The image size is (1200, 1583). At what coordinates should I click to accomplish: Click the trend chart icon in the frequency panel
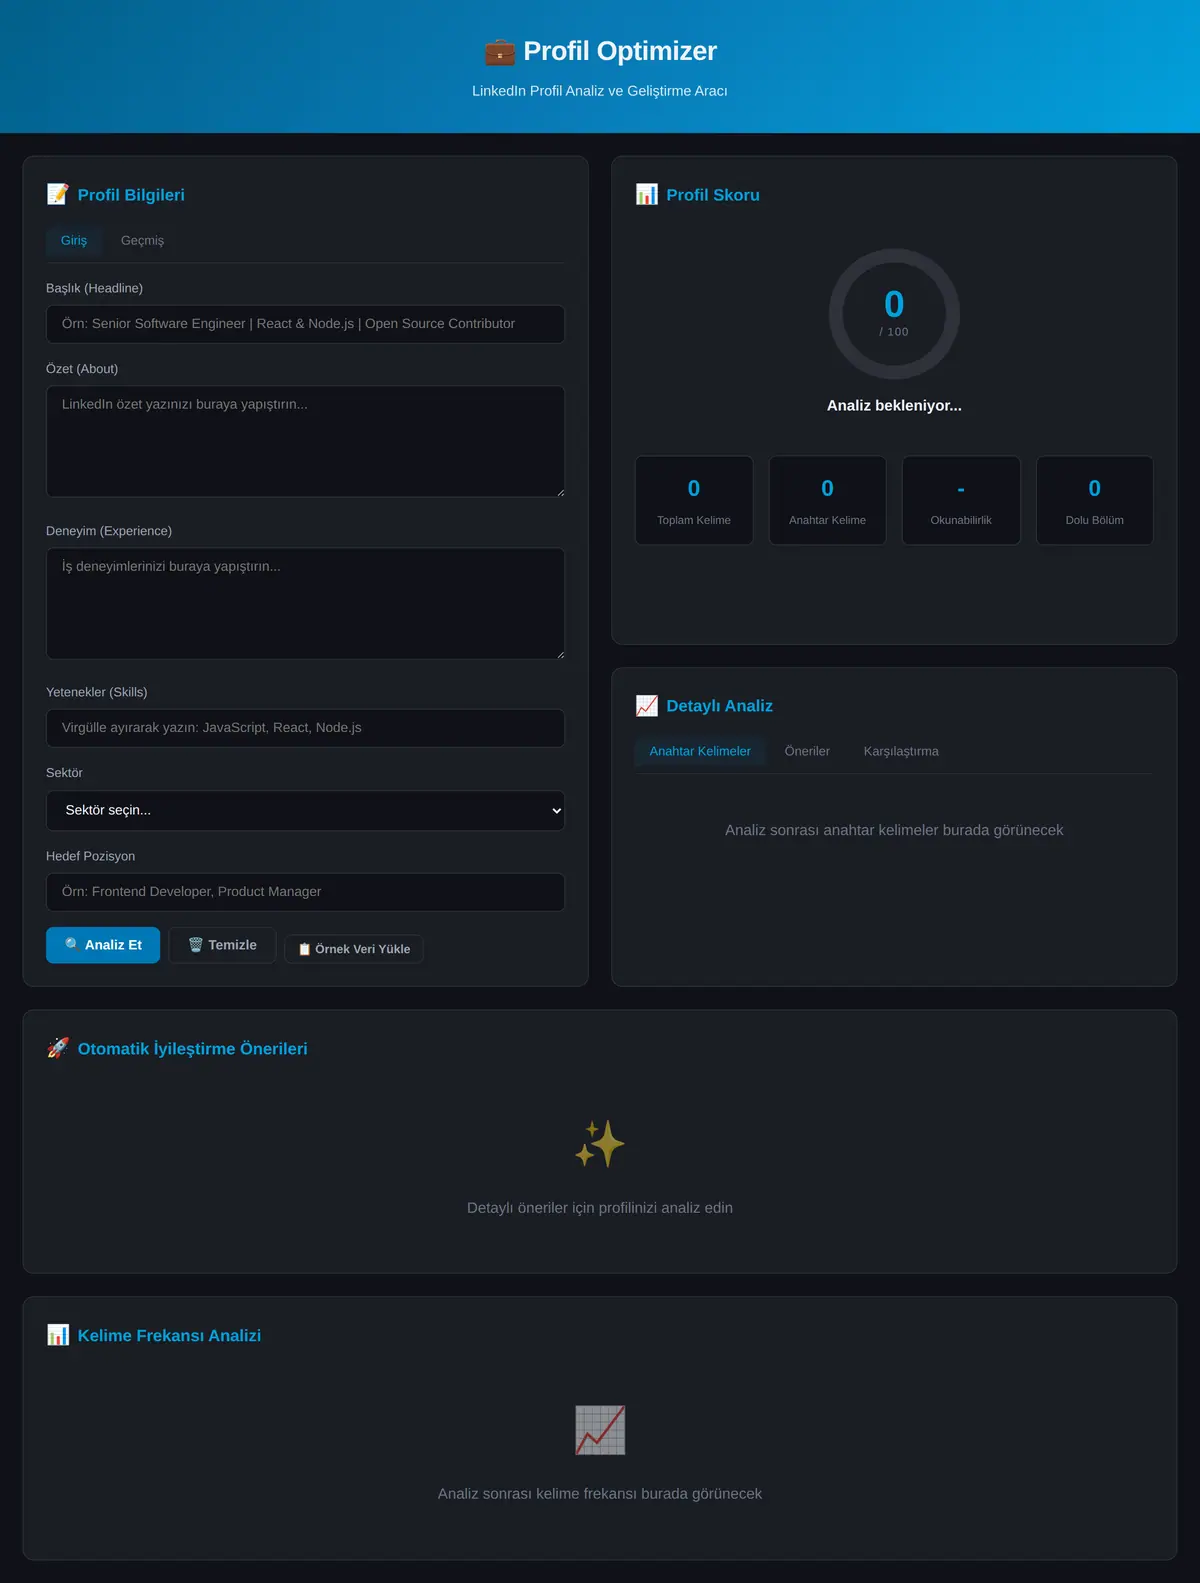click(x=600, y=1430)
